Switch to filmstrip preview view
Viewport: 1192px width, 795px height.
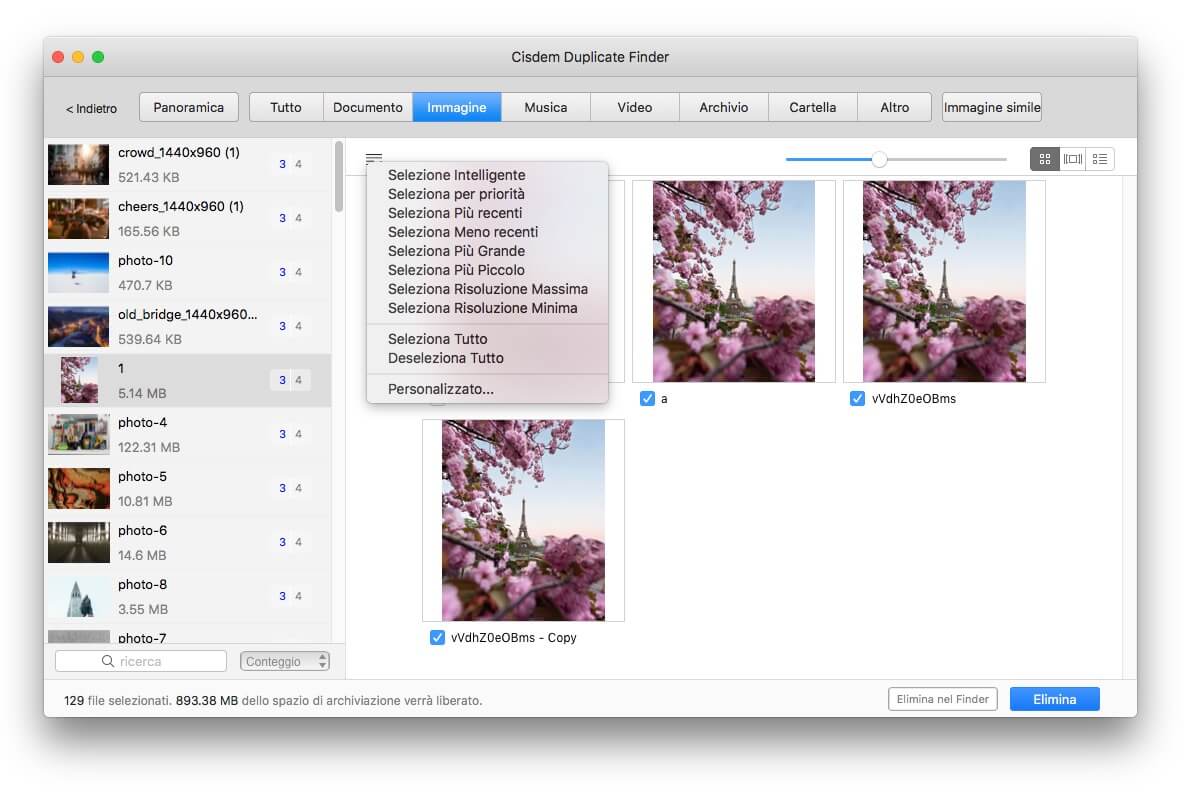click(x=1073, y=159)
